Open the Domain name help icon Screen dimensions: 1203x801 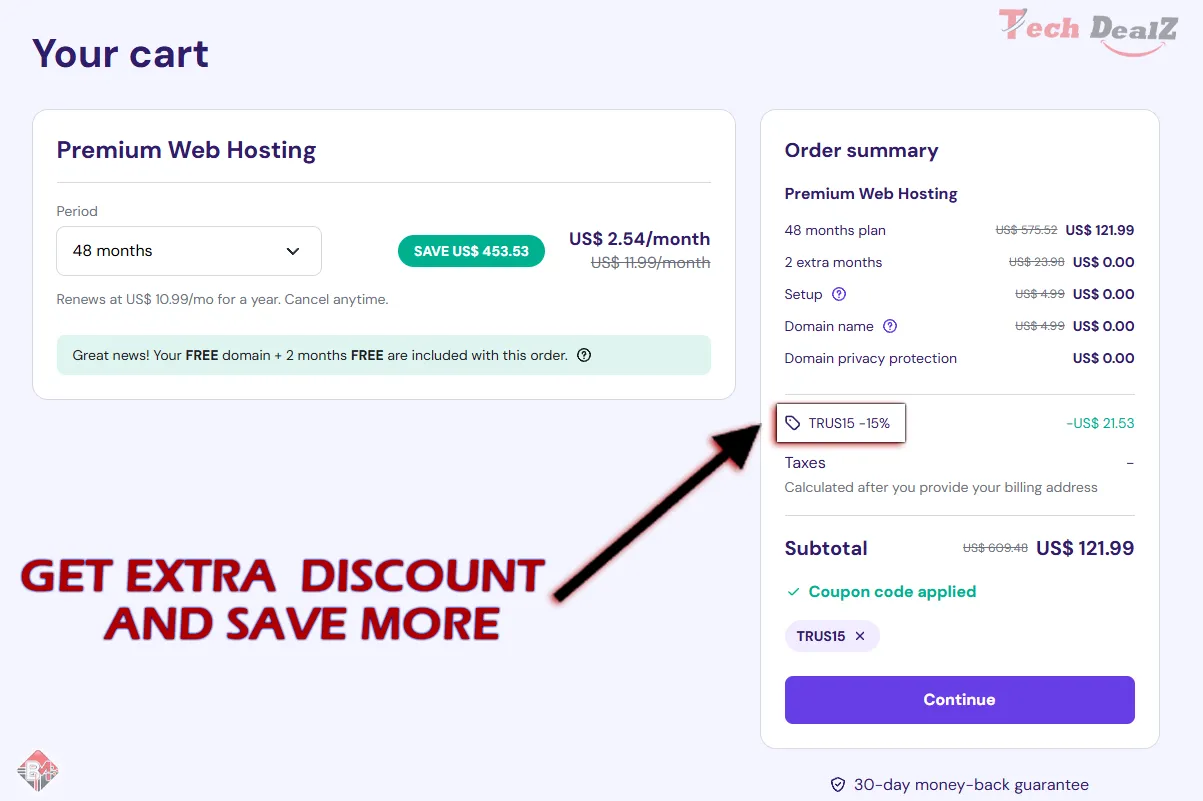click(890, 326)
